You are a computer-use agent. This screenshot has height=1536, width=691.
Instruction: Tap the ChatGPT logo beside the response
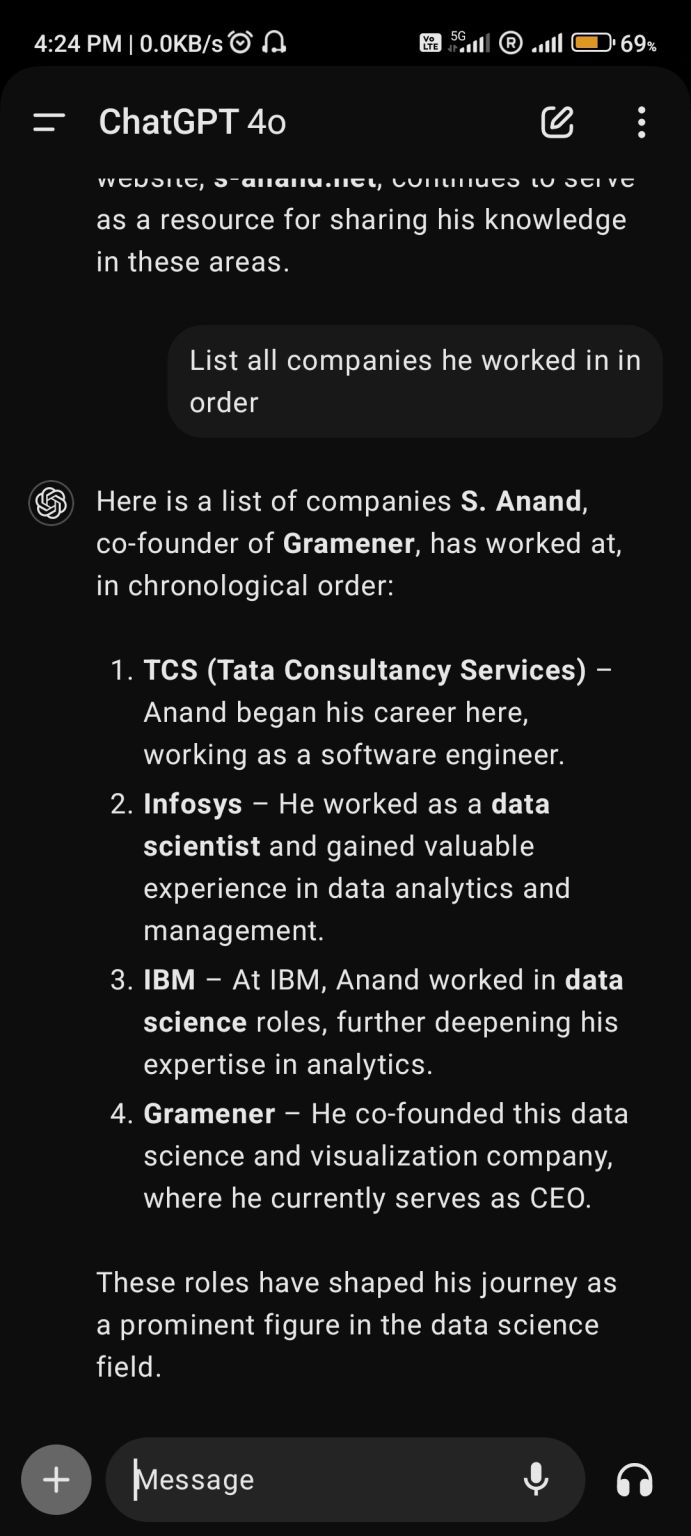(x=51, y=502)
